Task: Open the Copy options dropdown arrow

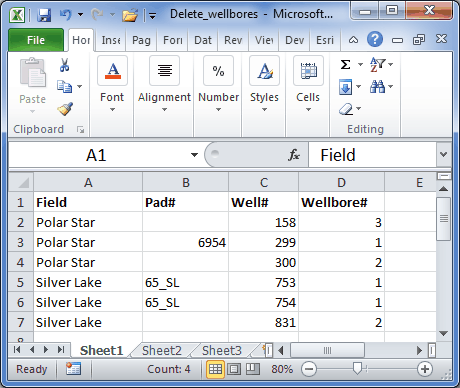Action: (x=79, y=87)
